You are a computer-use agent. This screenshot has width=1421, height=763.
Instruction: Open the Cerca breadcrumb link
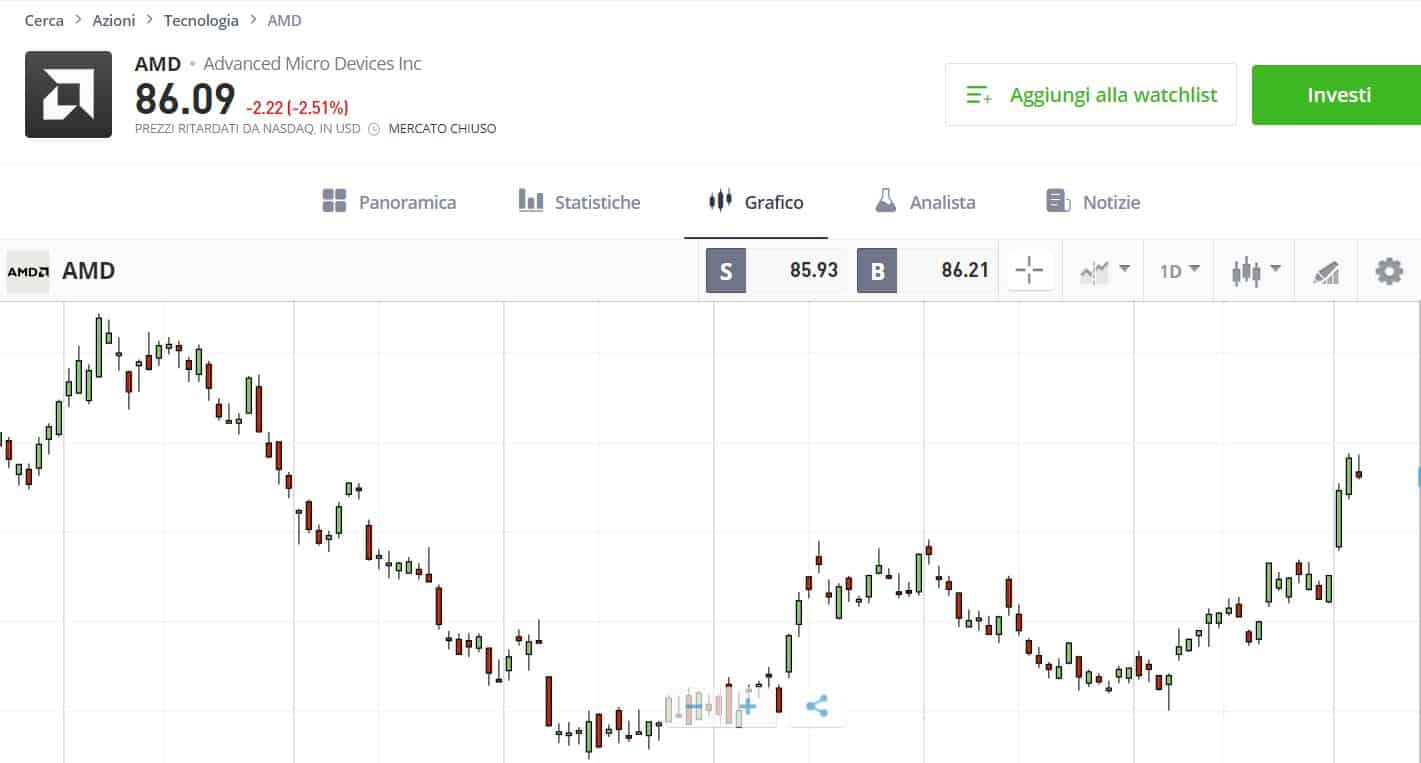(x=44, y=20)
